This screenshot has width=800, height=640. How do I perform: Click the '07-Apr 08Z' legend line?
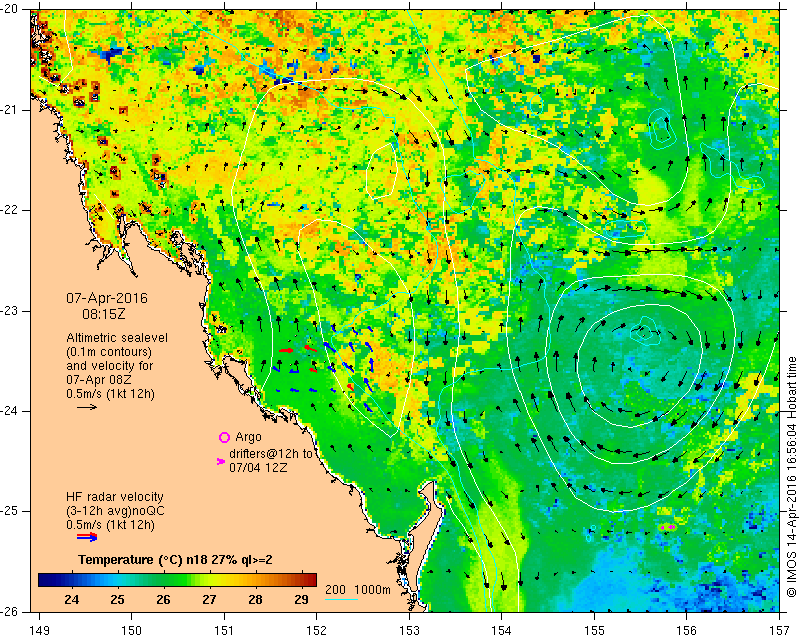pos(98,380)
